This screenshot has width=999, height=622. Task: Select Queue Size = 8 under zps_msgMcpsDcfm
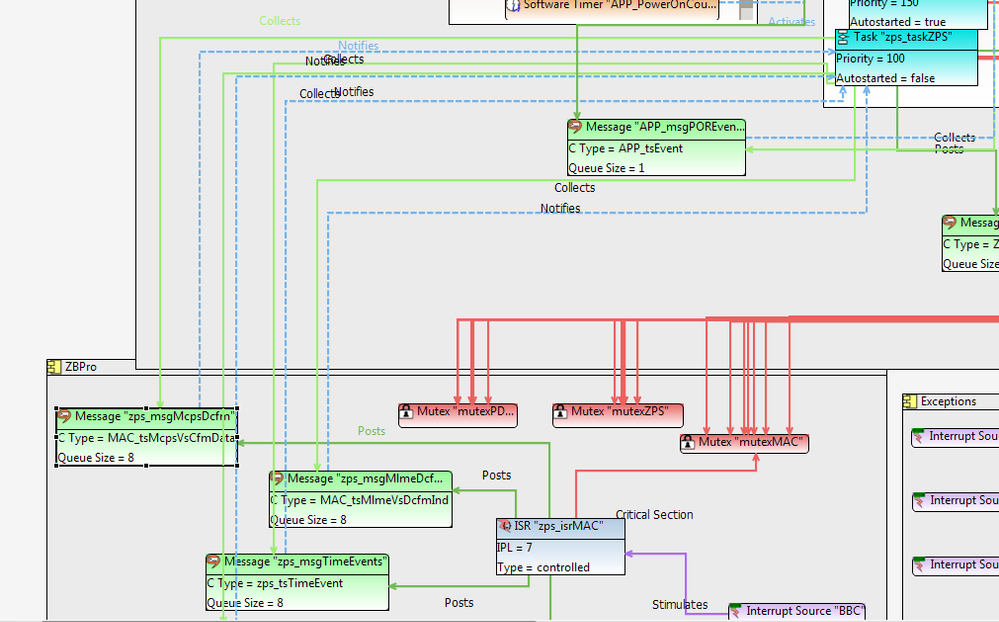click(x=96, y=458)
